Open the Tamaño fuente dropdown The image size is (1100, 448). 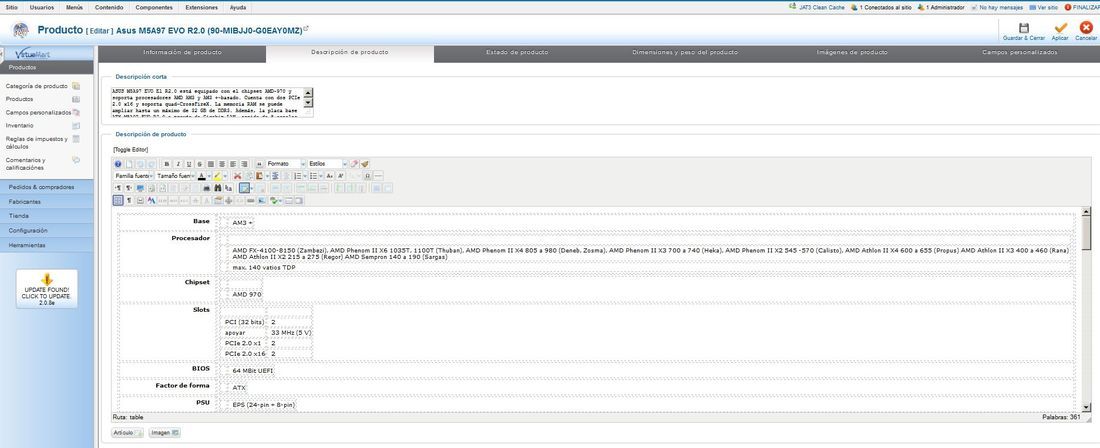pyautogui.click(x=175, y=175)
